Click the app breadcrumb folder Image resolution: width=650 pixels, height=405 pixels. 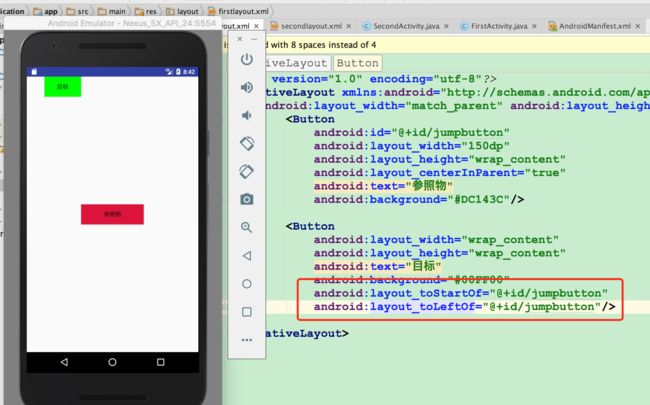tap(46, 11)
